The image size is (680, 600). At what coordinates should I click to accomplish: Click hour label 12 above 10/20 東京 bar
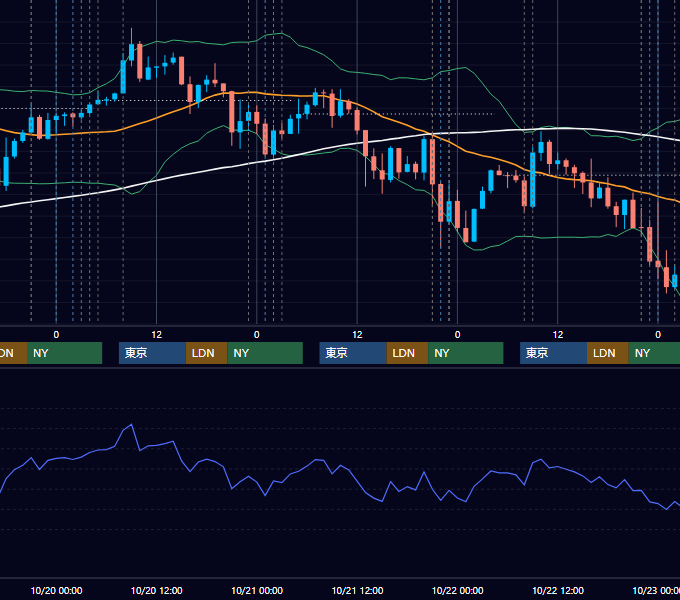coord(157,335)
